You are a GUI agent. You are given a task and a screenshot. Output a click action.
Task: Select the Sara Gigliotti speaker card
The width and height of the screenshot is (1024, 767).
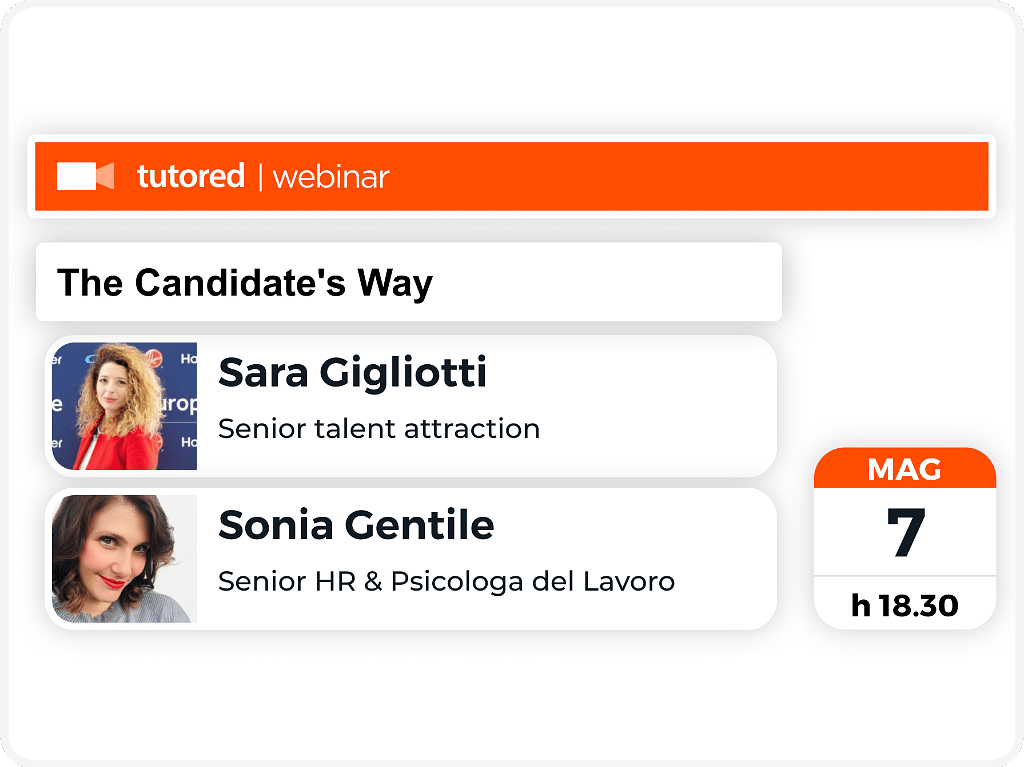411,406
